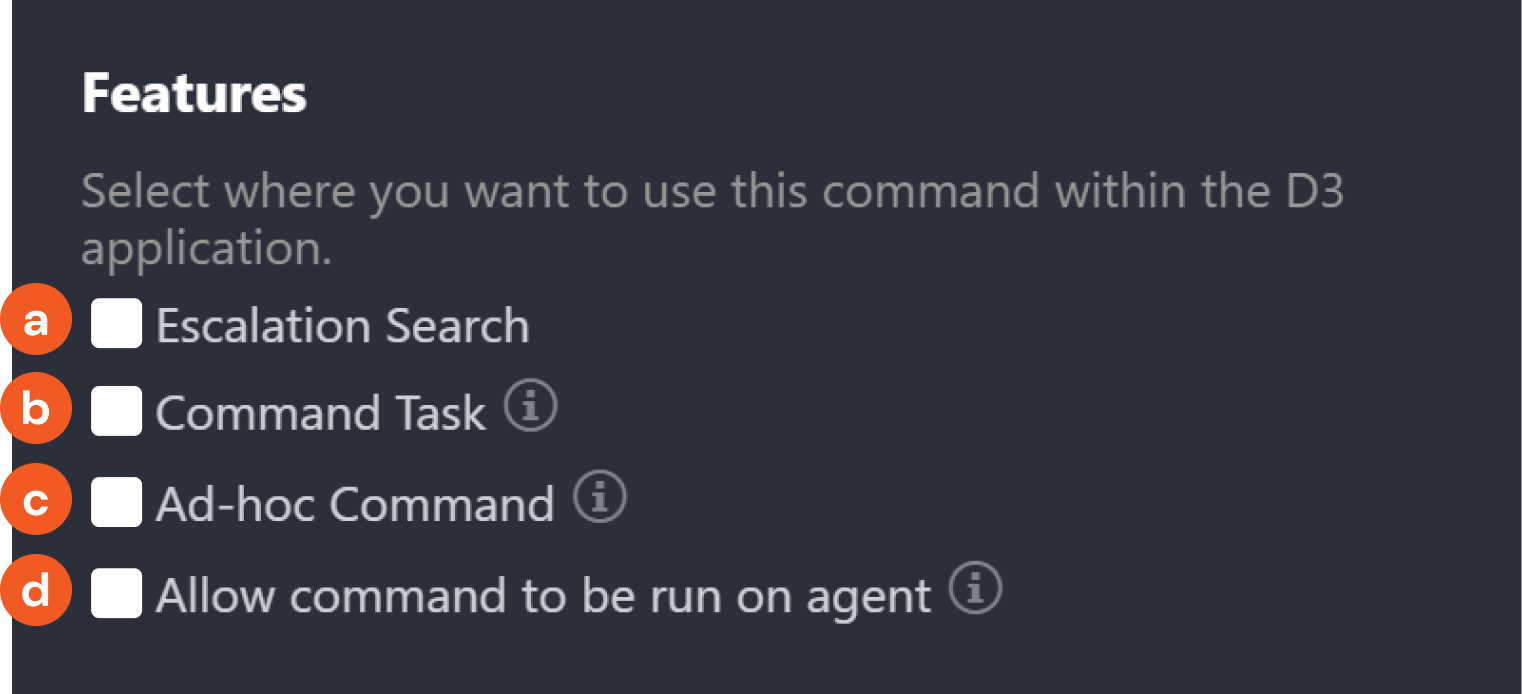Click the word 'application.' in the description
Image resolution: width=1522 pixels, height=694 pixels.
[x=206, y=248]
